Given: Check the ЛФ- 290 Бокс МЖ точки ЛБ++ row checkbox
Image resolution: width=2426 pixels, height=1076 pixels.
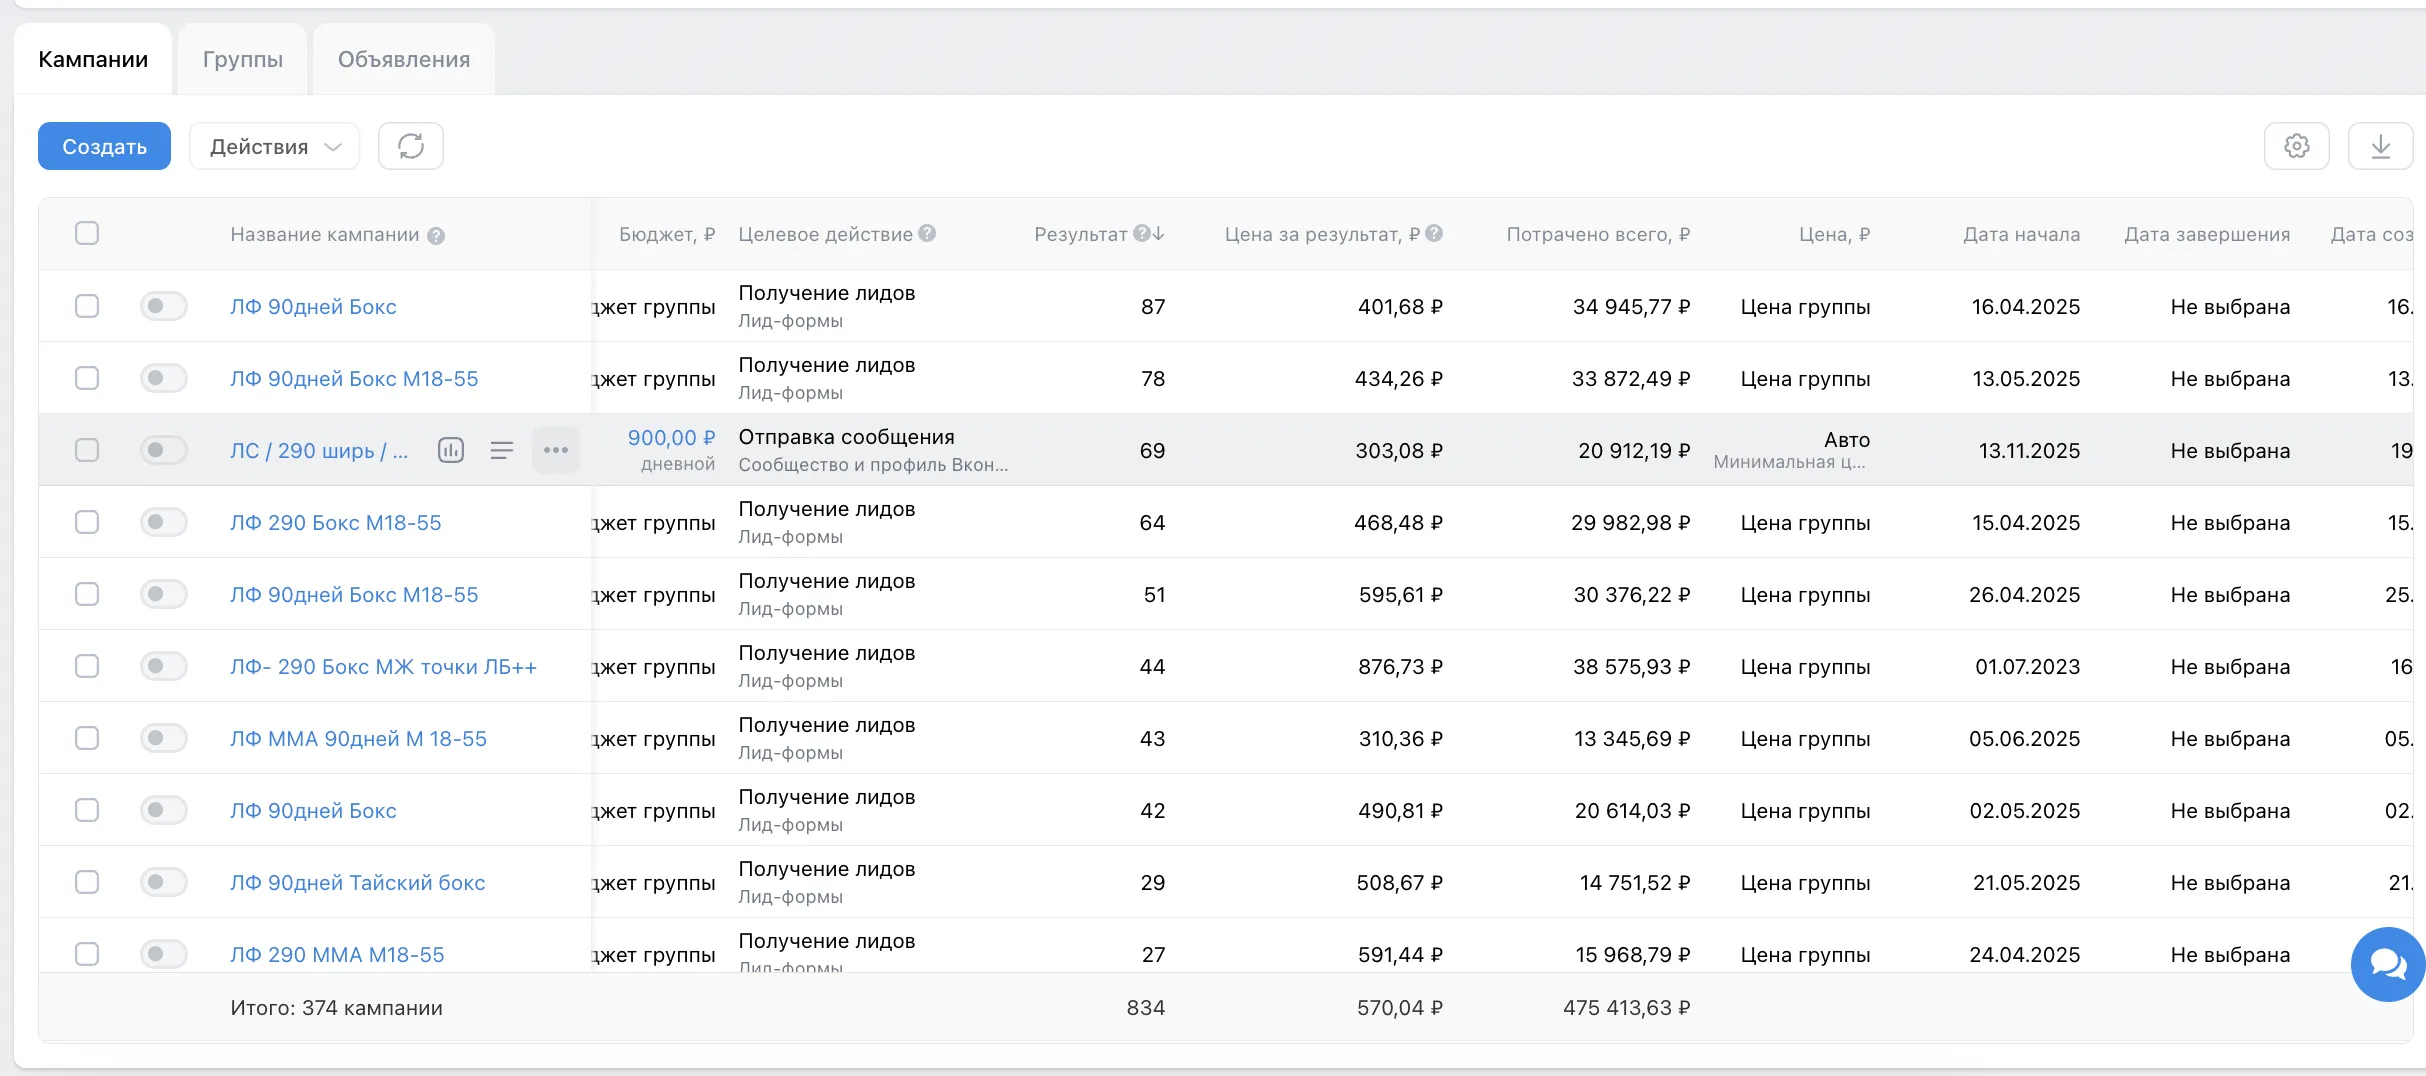Looking at the screenshot, I should pos(87,666).
